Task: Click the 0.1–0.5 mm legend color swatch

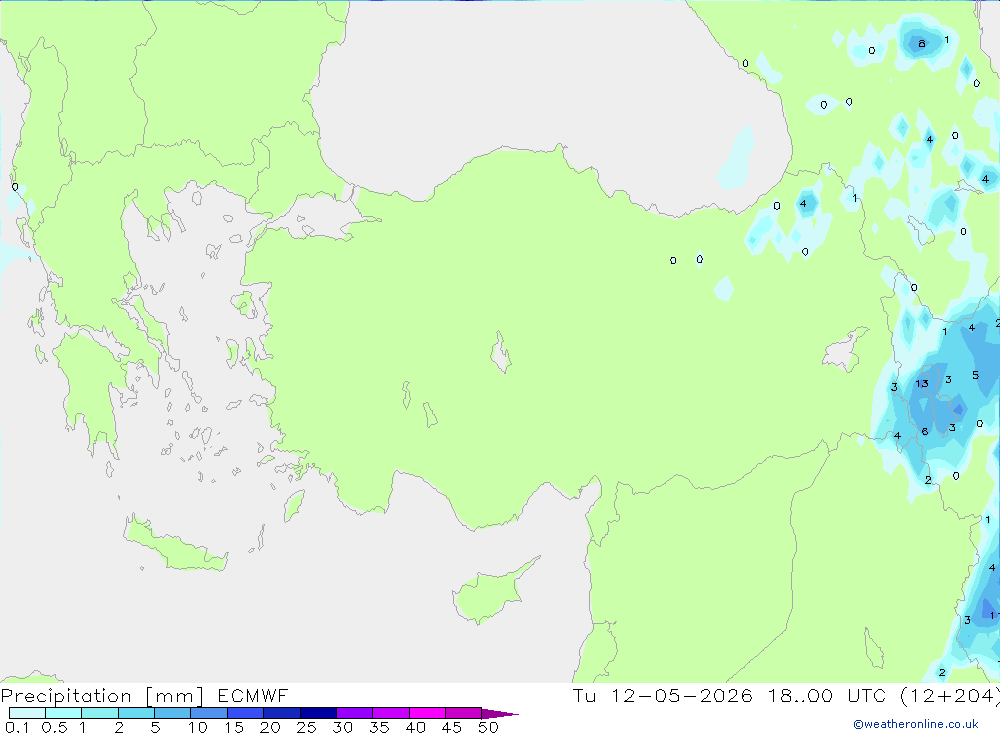Action: pyautogui.click(x=27, y=713)
